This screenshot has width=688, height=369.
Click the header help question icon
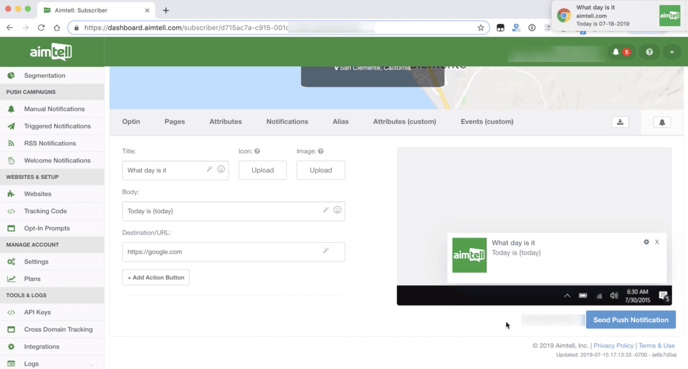coord(649,52)
